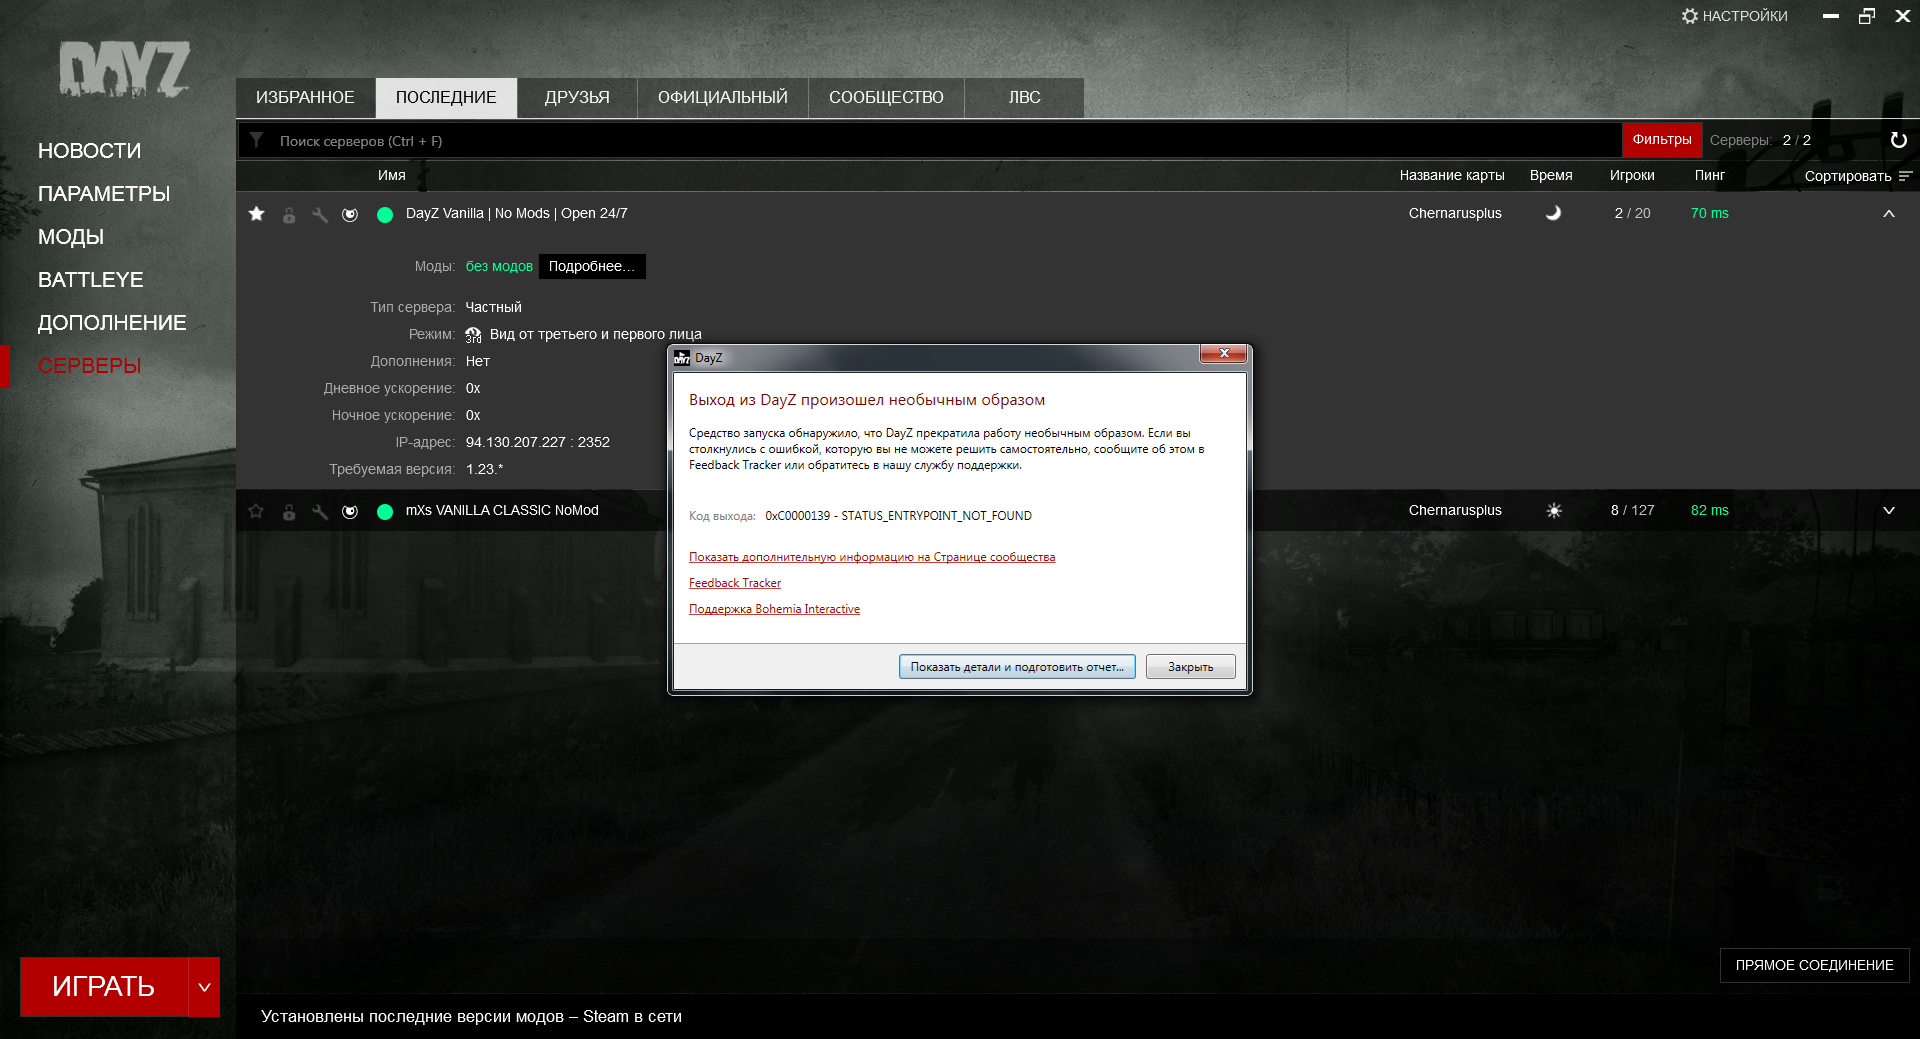Open the Сортировать sort menu
Viewport: 1920px width, 1039px height.
1858,176
